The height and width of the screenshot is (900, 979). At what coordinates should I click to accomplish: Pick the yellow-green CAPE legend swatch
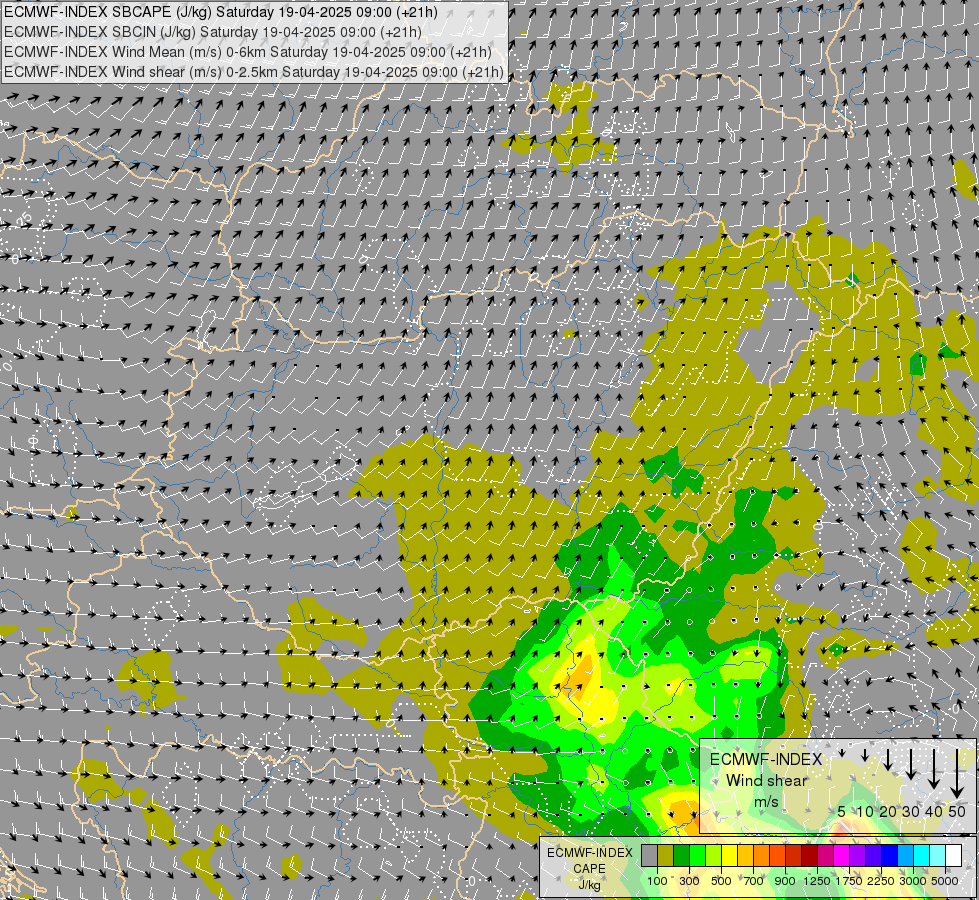(714, 856)
